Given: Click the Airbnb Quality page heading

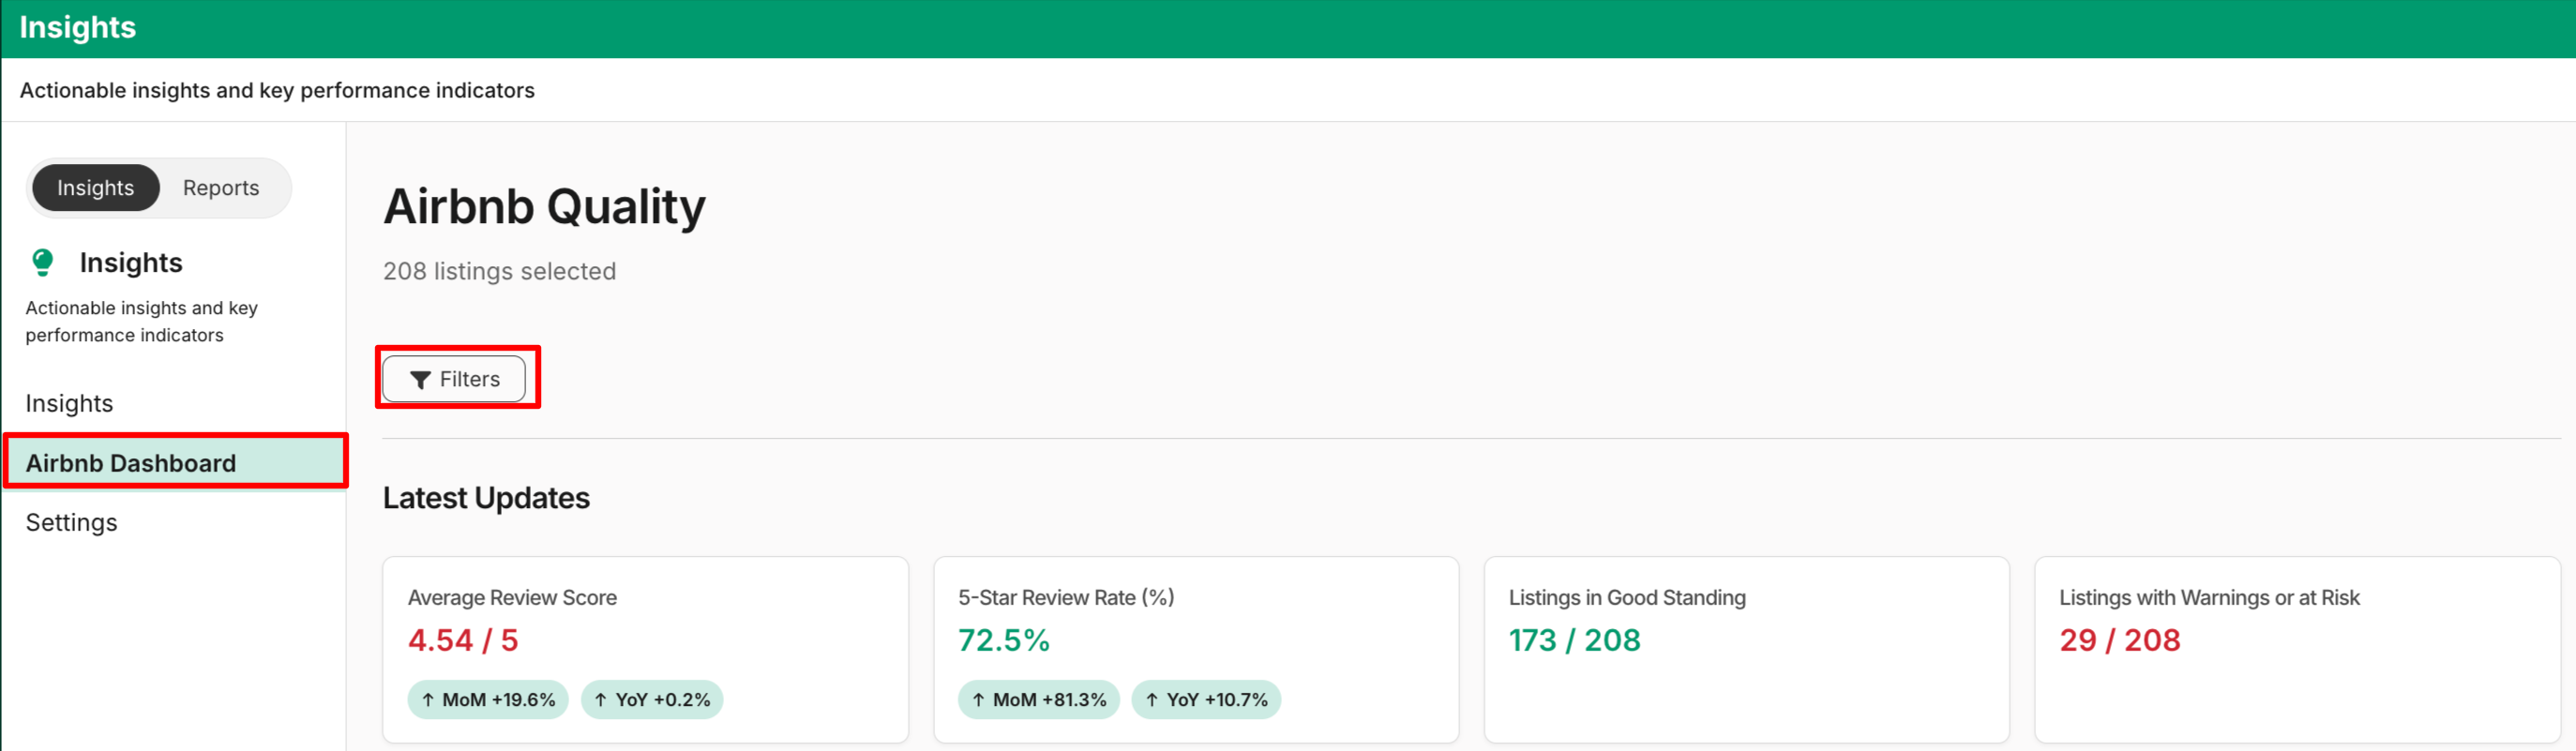Looking at the screenshot, I should [x=544, y=207].
